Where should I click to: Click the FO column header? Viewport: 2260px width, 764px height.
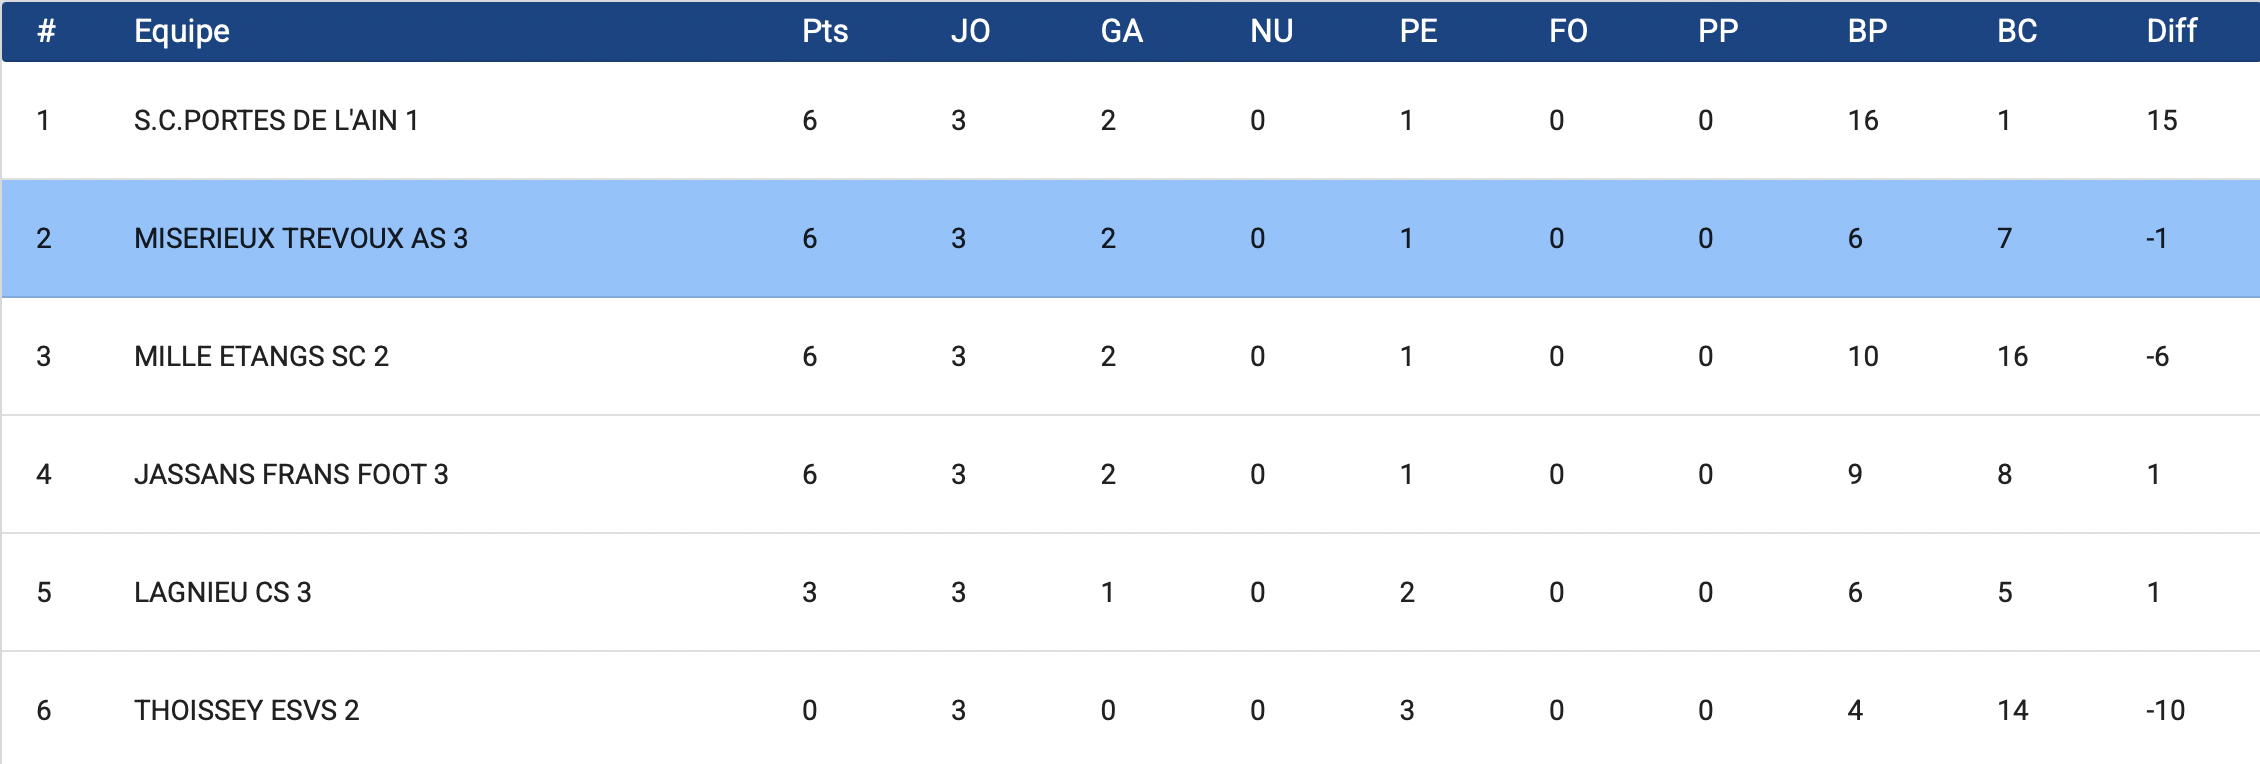[x=1568, y=31]
